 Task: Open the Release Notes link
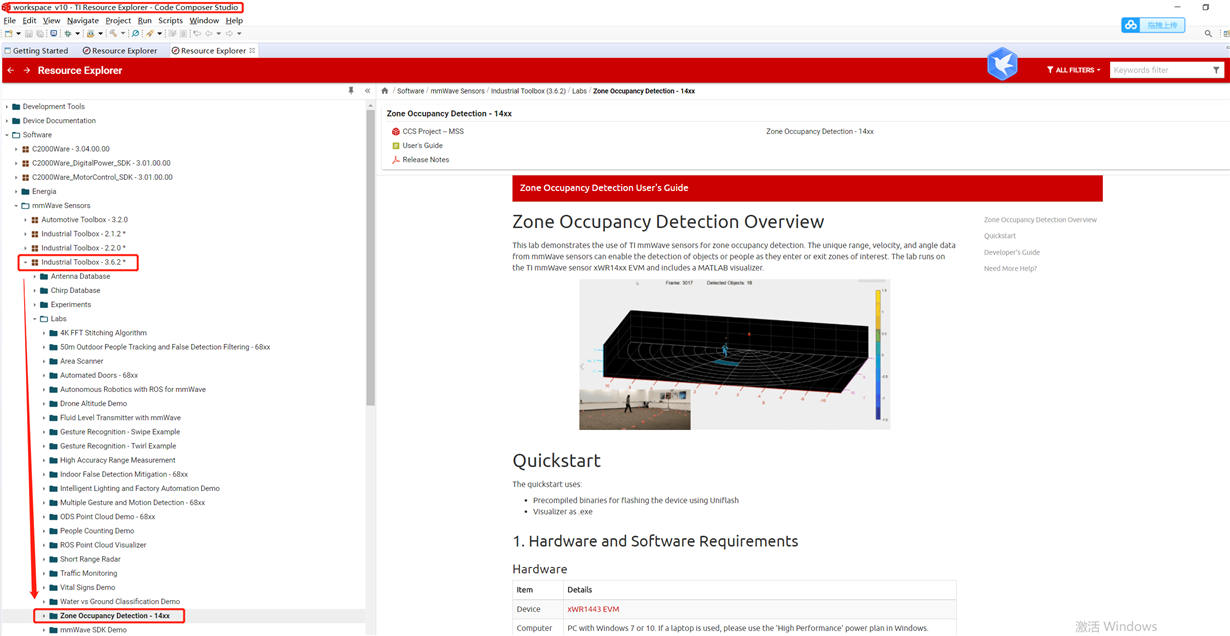pos(426,159)
